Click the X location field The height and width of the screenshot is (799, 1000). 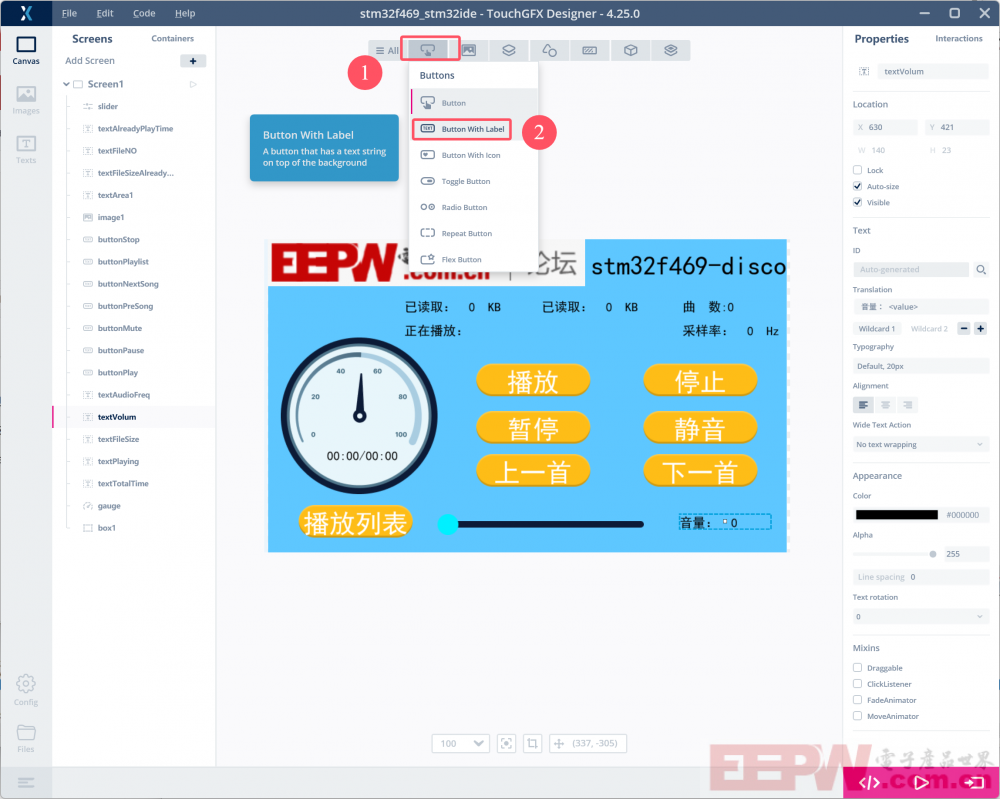tap(885, 127)
